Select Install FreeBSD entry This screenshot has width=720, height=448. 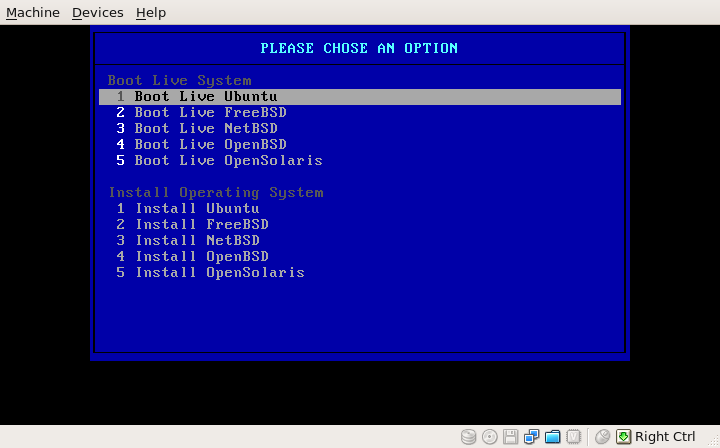click(x=201, y=225)
